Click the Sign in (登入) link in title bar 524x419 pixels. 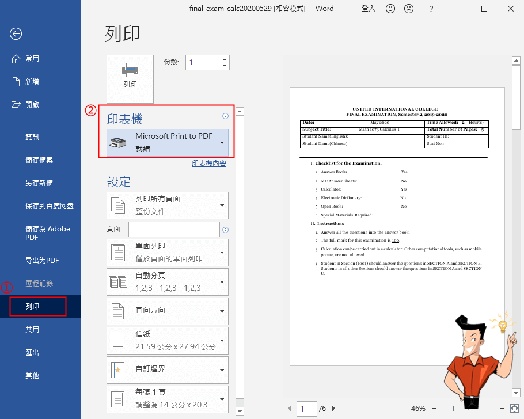(x=368, y=9)
